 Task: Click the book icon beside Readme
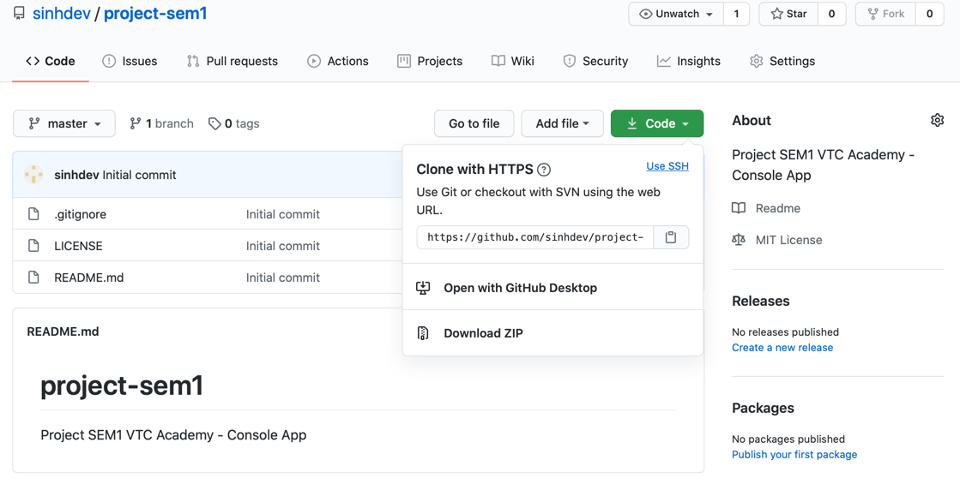tap(739, 208)
